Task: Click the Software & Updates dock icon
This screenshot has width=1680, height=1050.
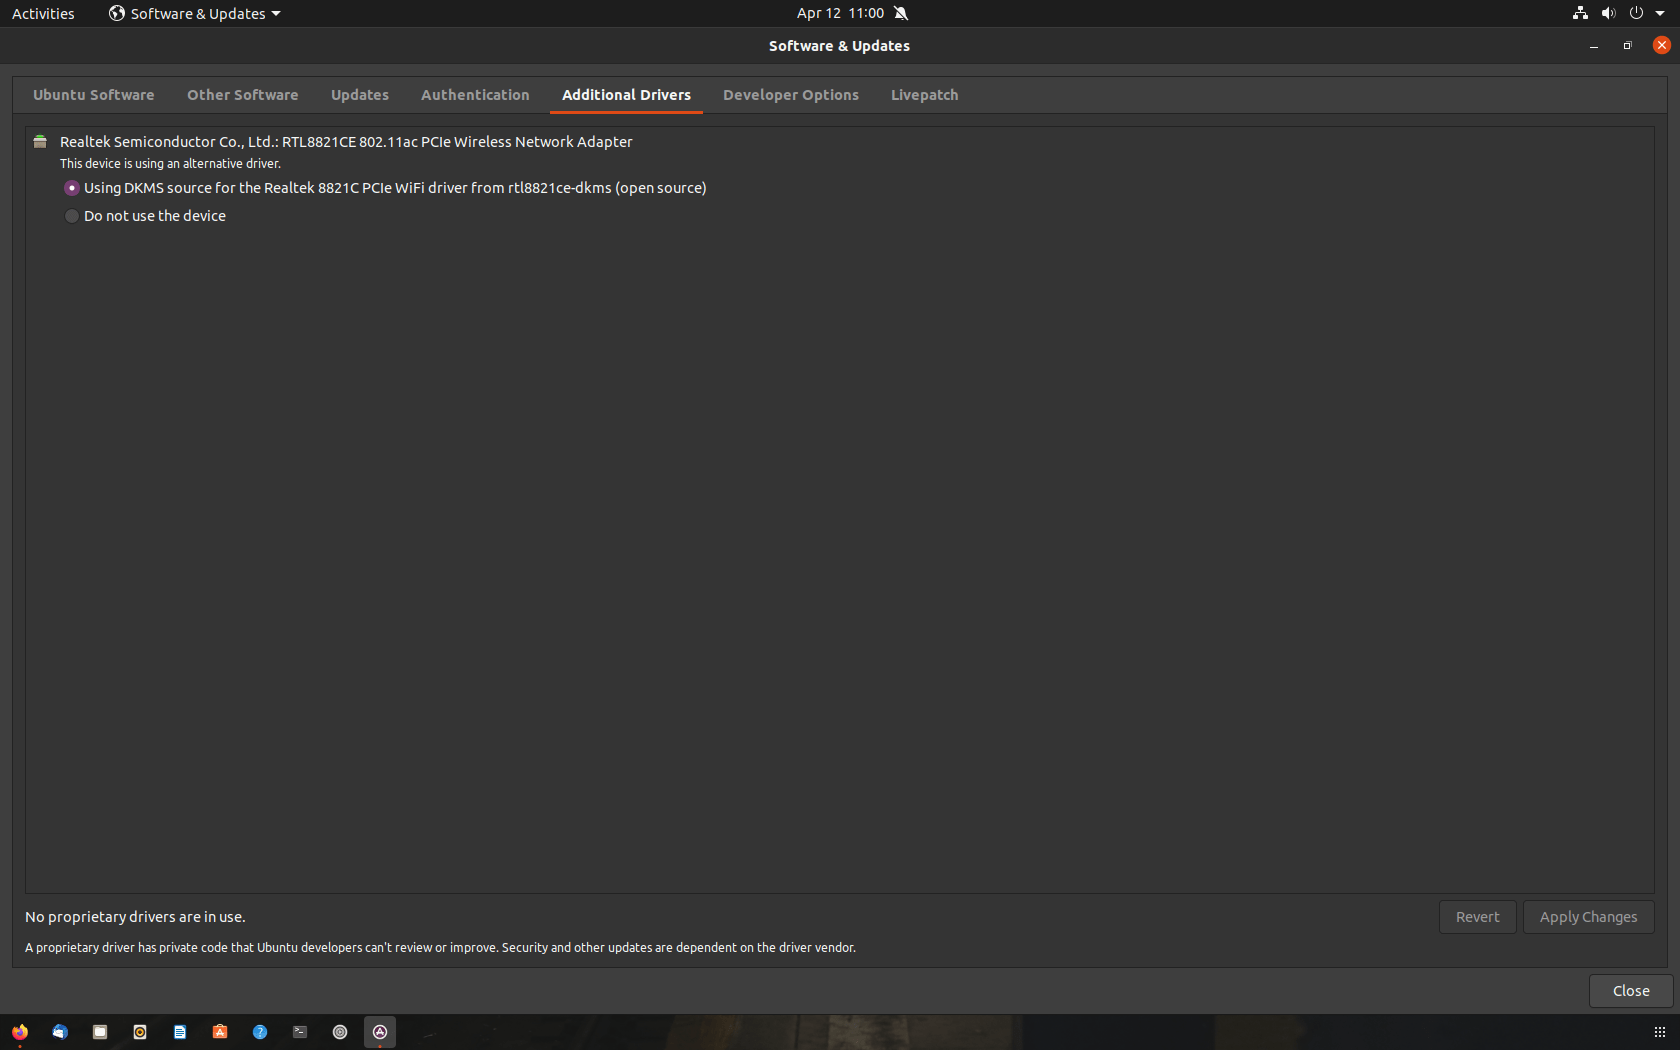Action: coord(380,1032)
